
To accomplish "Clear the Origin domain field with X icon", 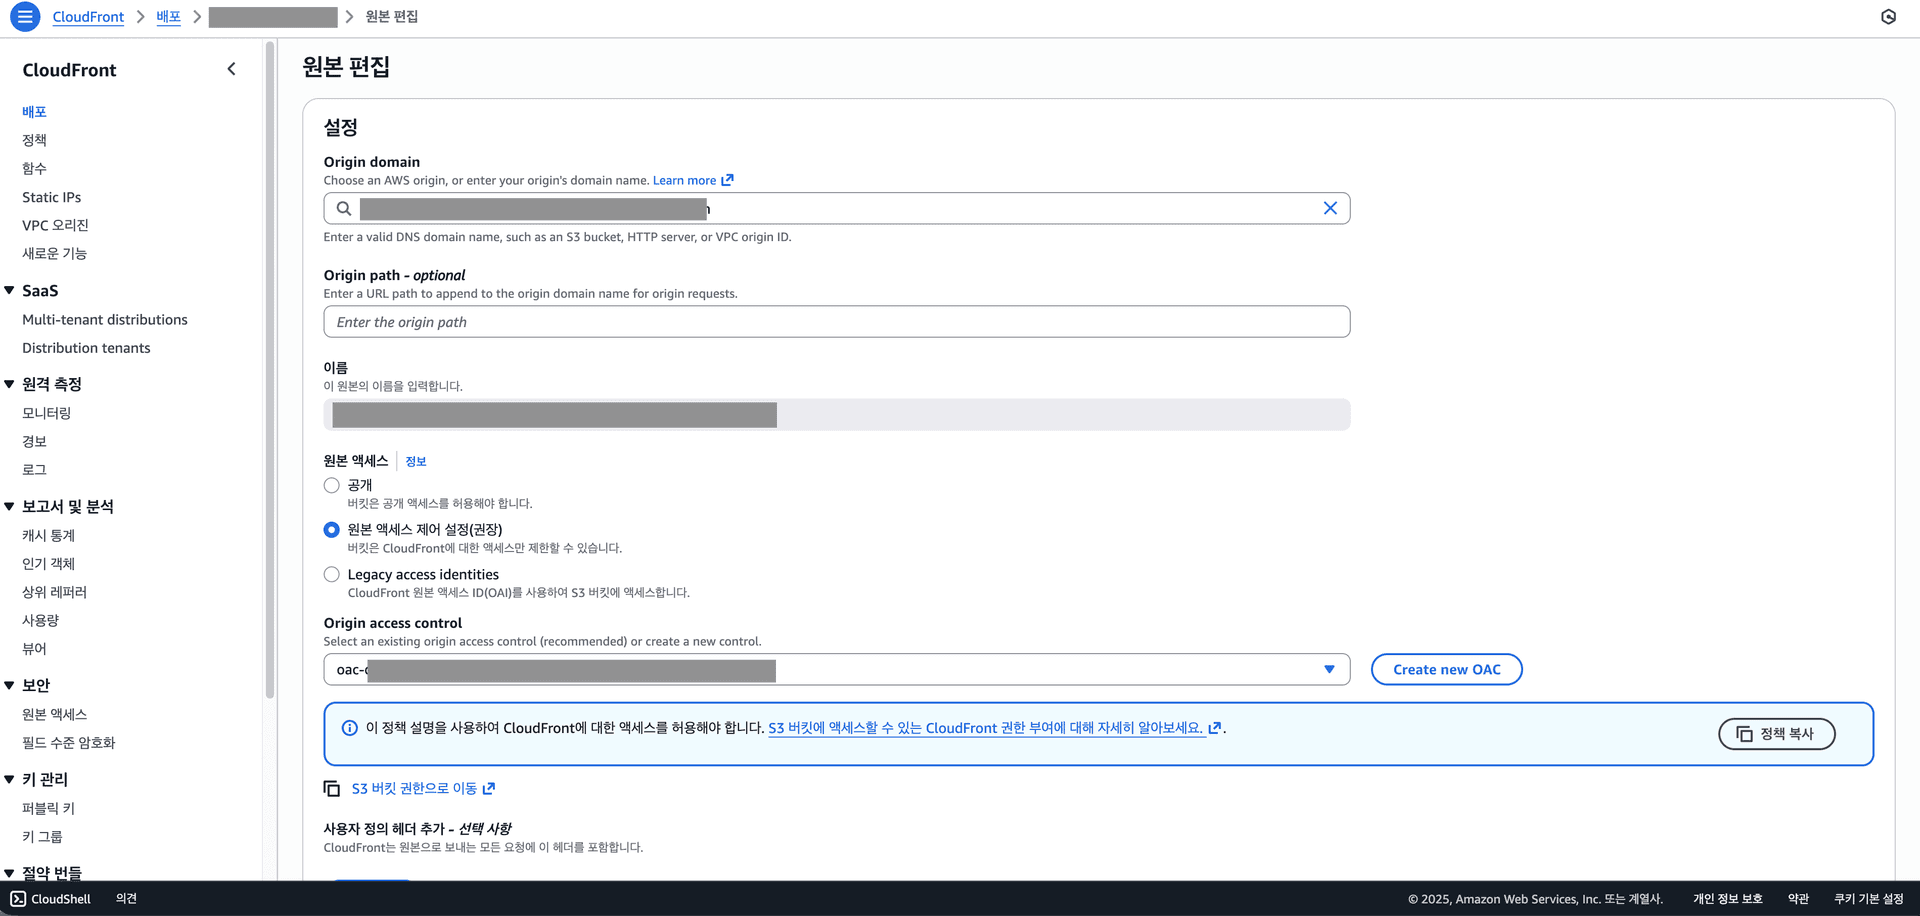I will (1329, 208).
